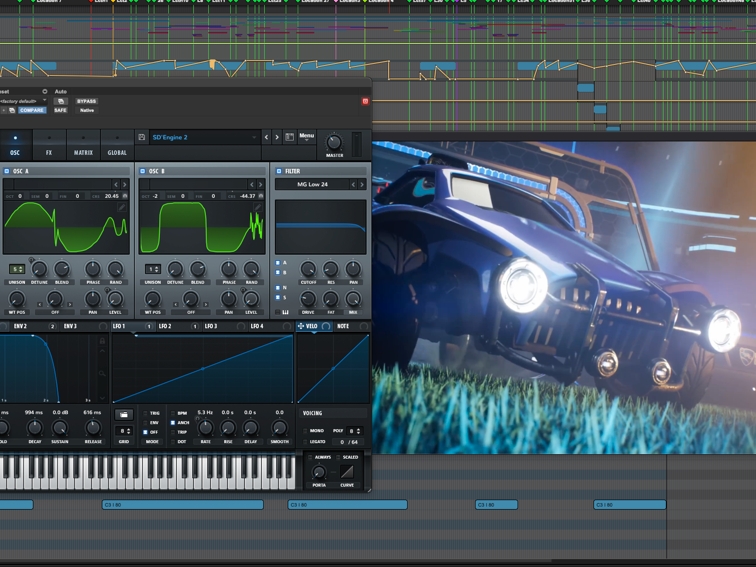This screenshot has height=567, width=756.
Task: Open the SD'Engine 2 preset dropdown
Action: (204, 137)
